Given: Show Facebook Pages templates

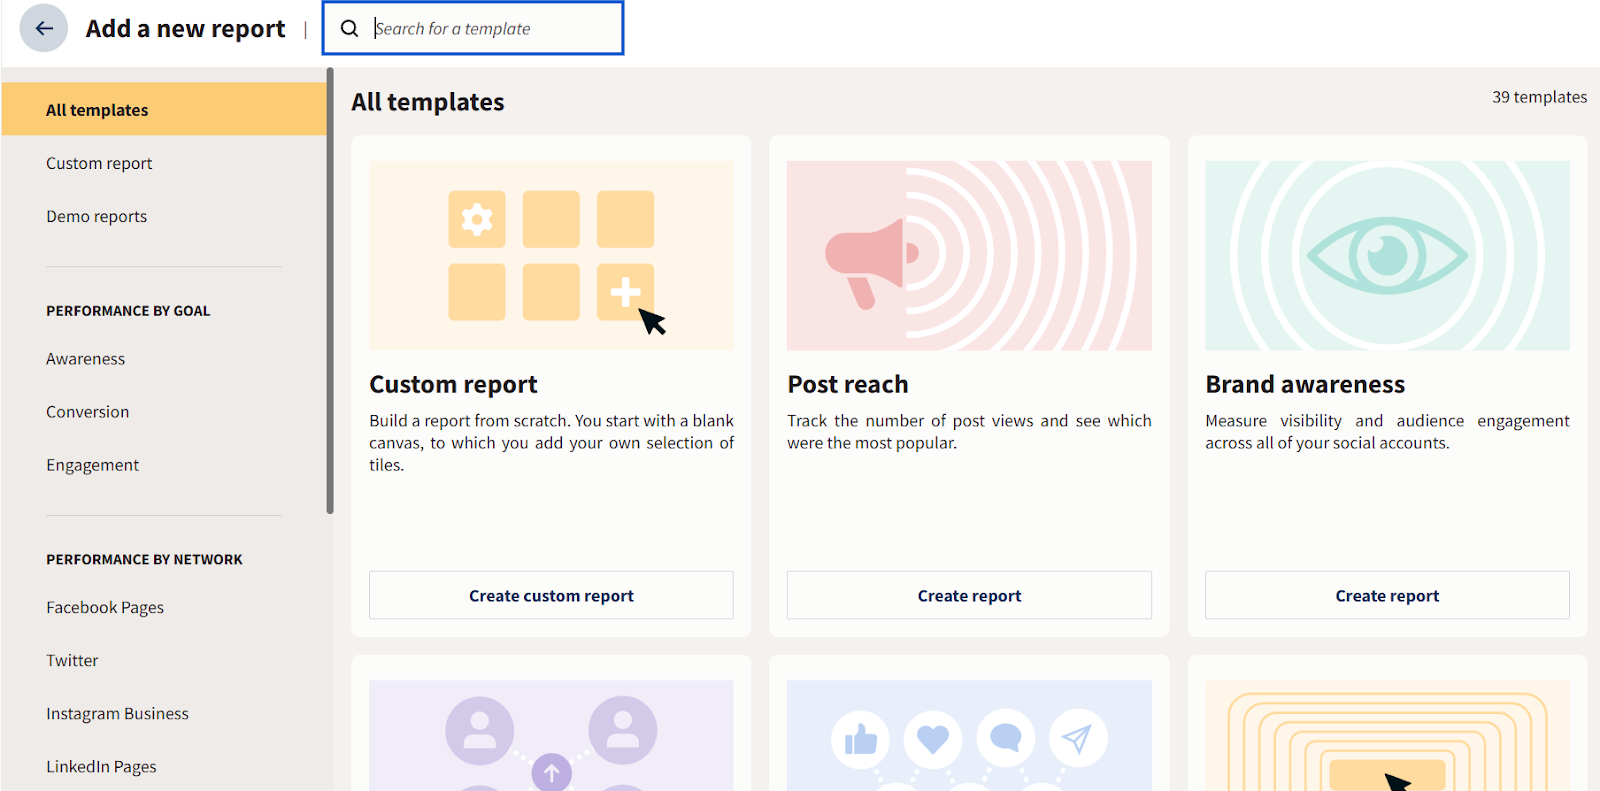Looking at the screenshot, I should point(105,608).
